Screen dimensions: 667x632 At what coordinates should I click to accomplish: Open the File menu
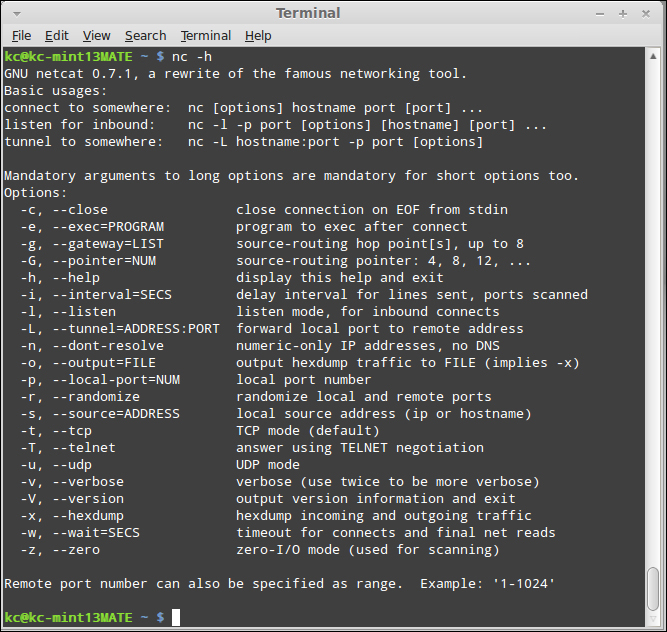(21, 36)
